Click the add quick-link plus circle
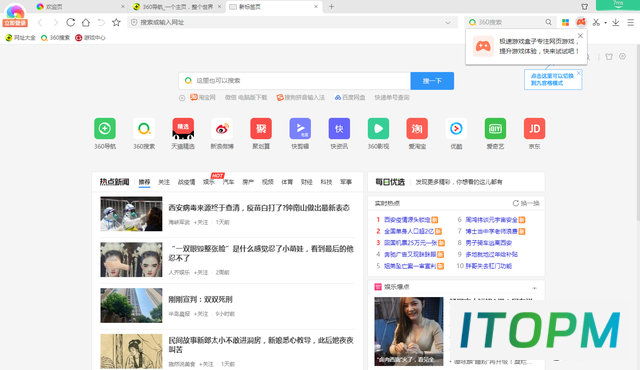The height and width of the screenshot is (370, 640). [x=182, y=98]
